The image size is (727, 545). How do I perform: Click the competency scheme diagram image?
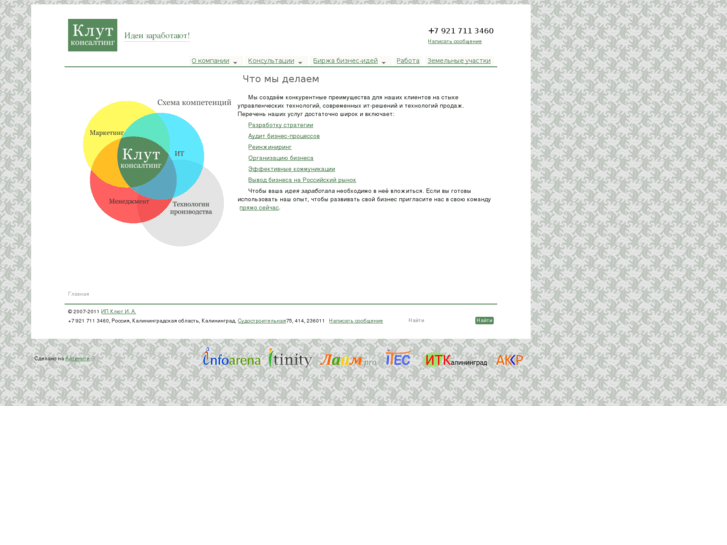pyautogui.click(x=155, y=173)
